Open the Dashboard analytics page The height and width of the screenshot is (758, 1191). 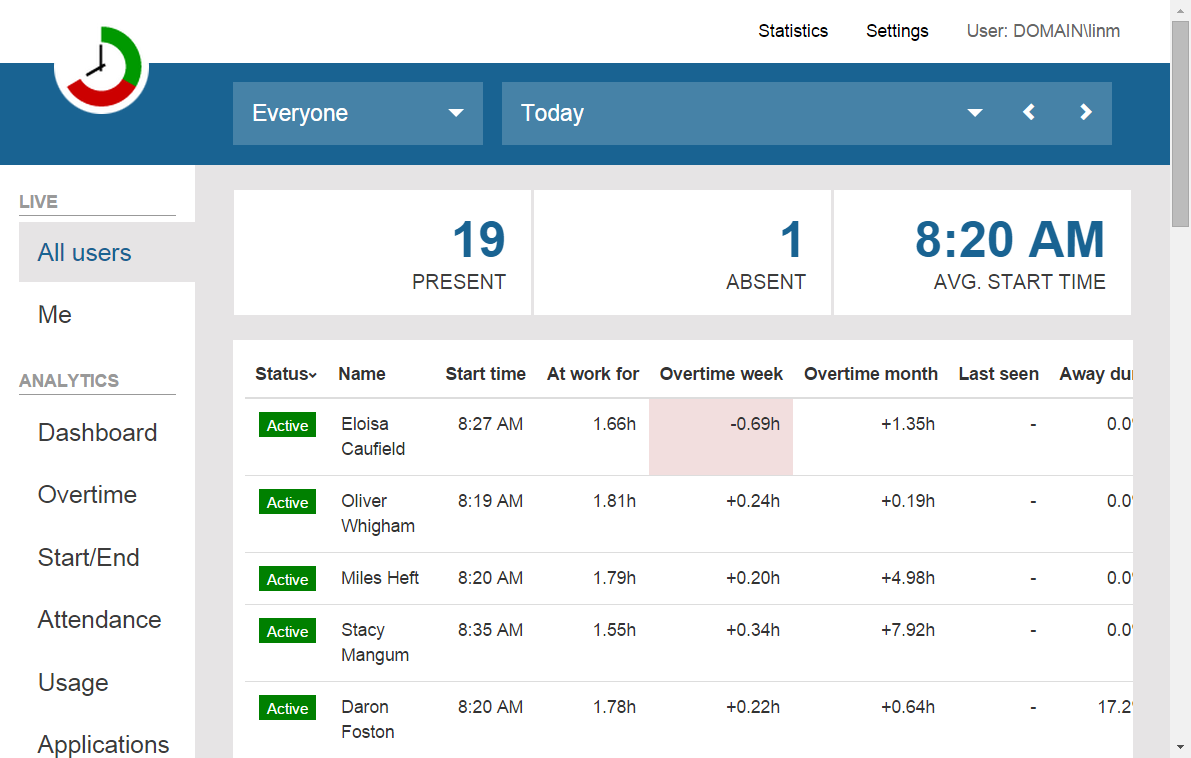pos(97,433)
